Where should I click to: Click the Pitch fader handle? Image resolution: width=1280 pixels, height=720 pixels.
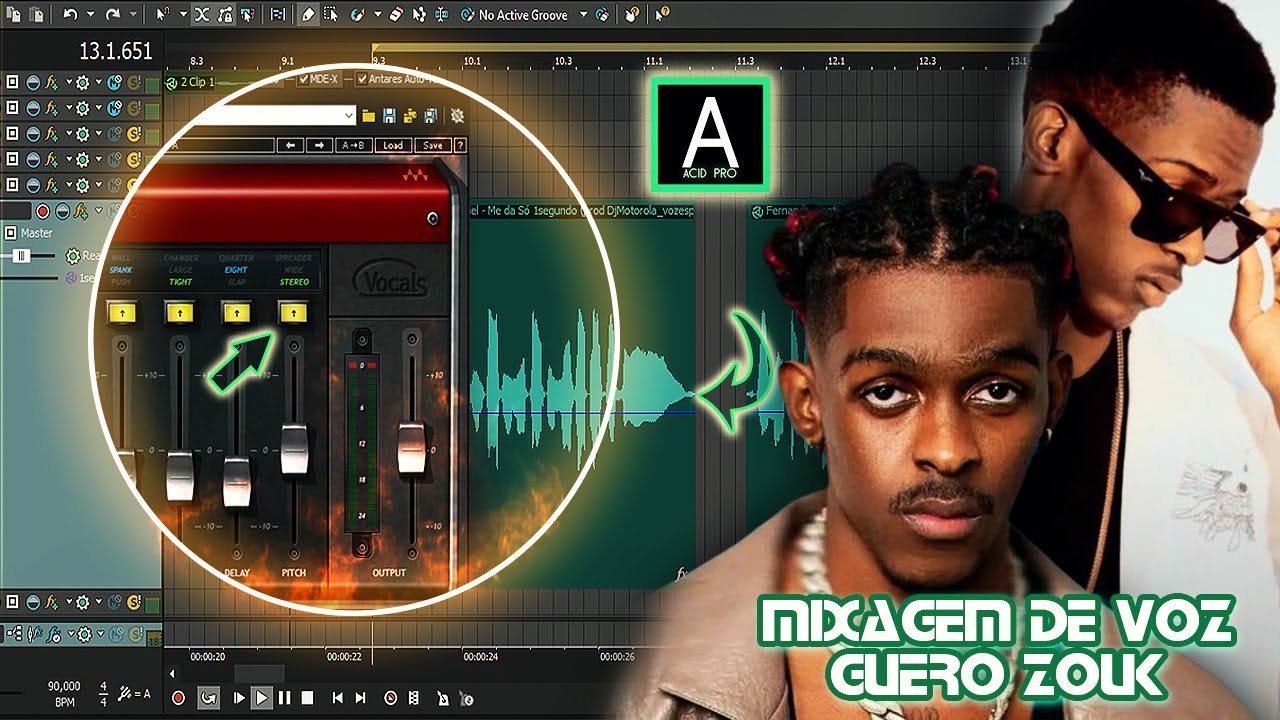click(x=294, y=449)
